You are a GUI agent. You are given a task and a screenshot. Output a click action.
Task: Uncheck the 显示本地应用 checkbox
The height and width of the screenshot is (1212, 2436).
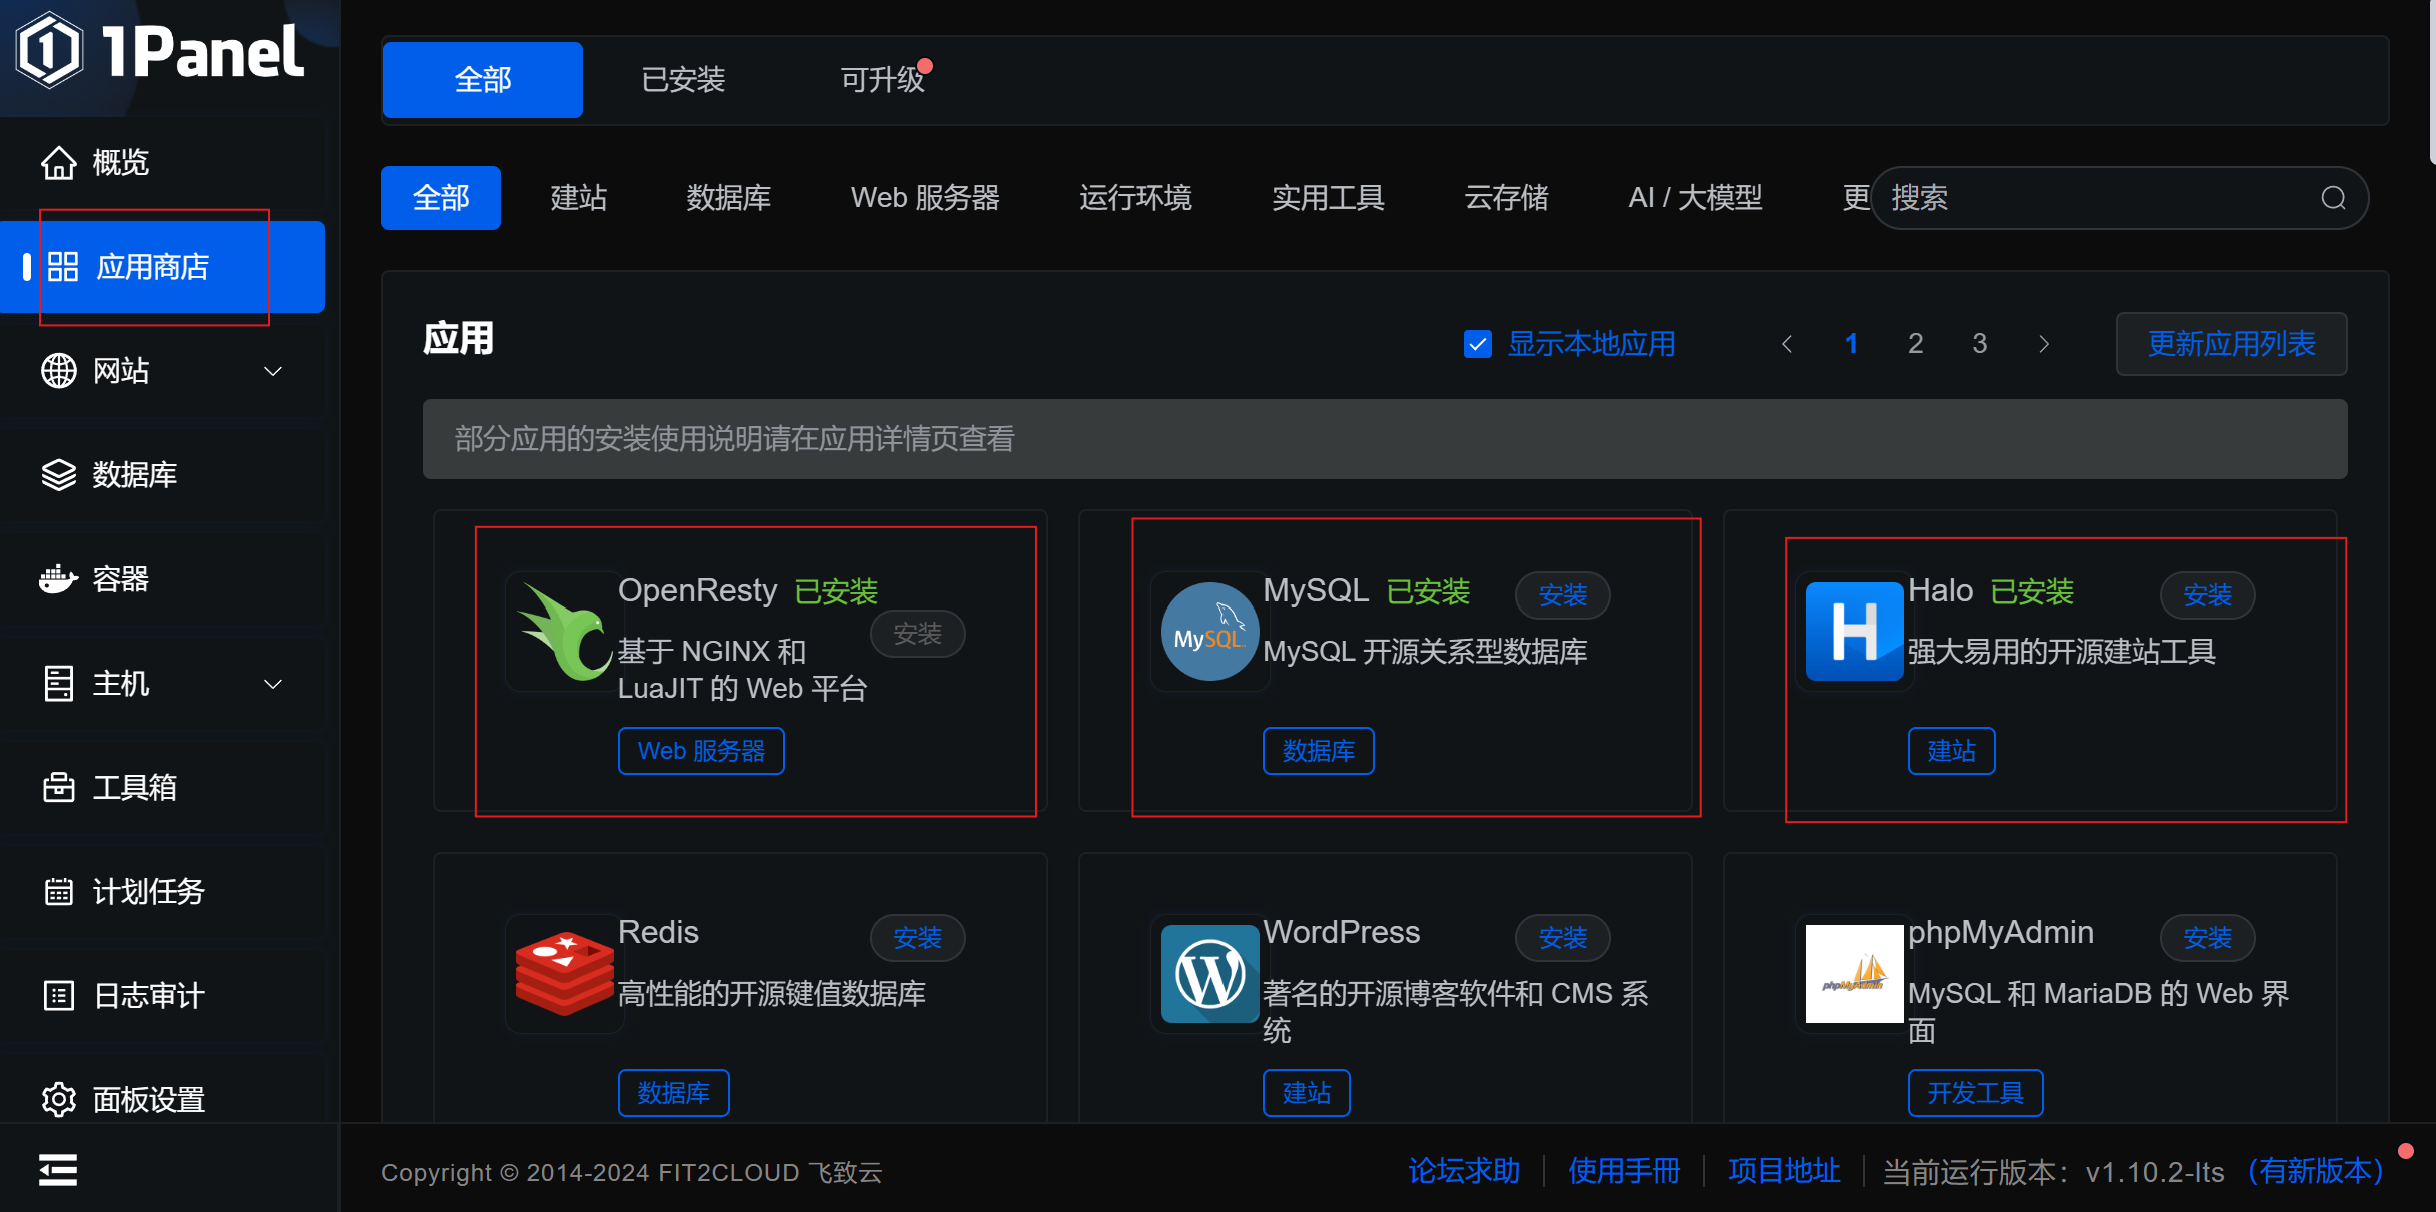[1477, 344]
